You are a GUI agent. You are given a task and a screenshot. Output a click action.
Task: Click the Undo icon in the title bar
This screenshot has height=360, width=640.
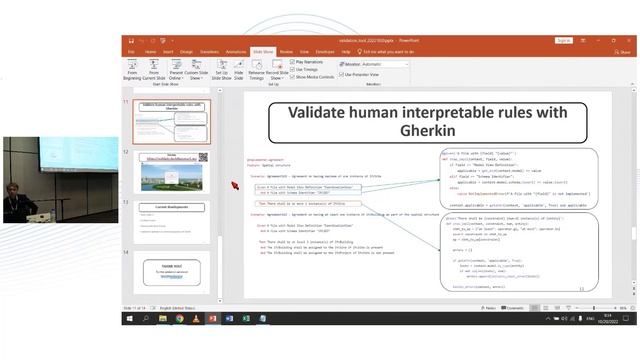[142, 41]
